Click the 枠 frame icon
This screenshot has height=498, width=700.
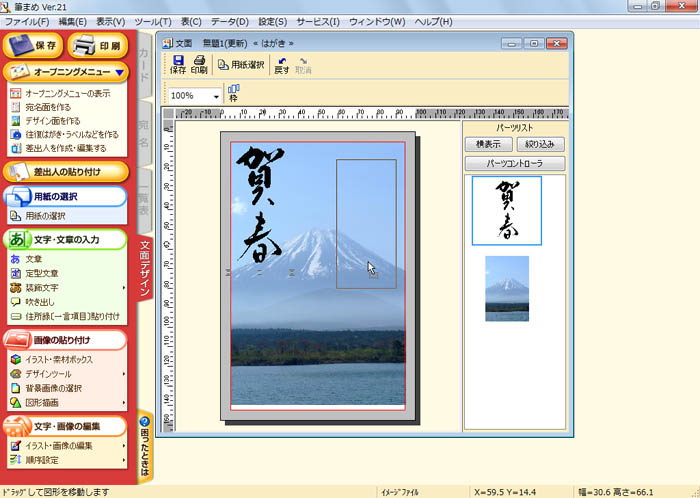point(234,94)
